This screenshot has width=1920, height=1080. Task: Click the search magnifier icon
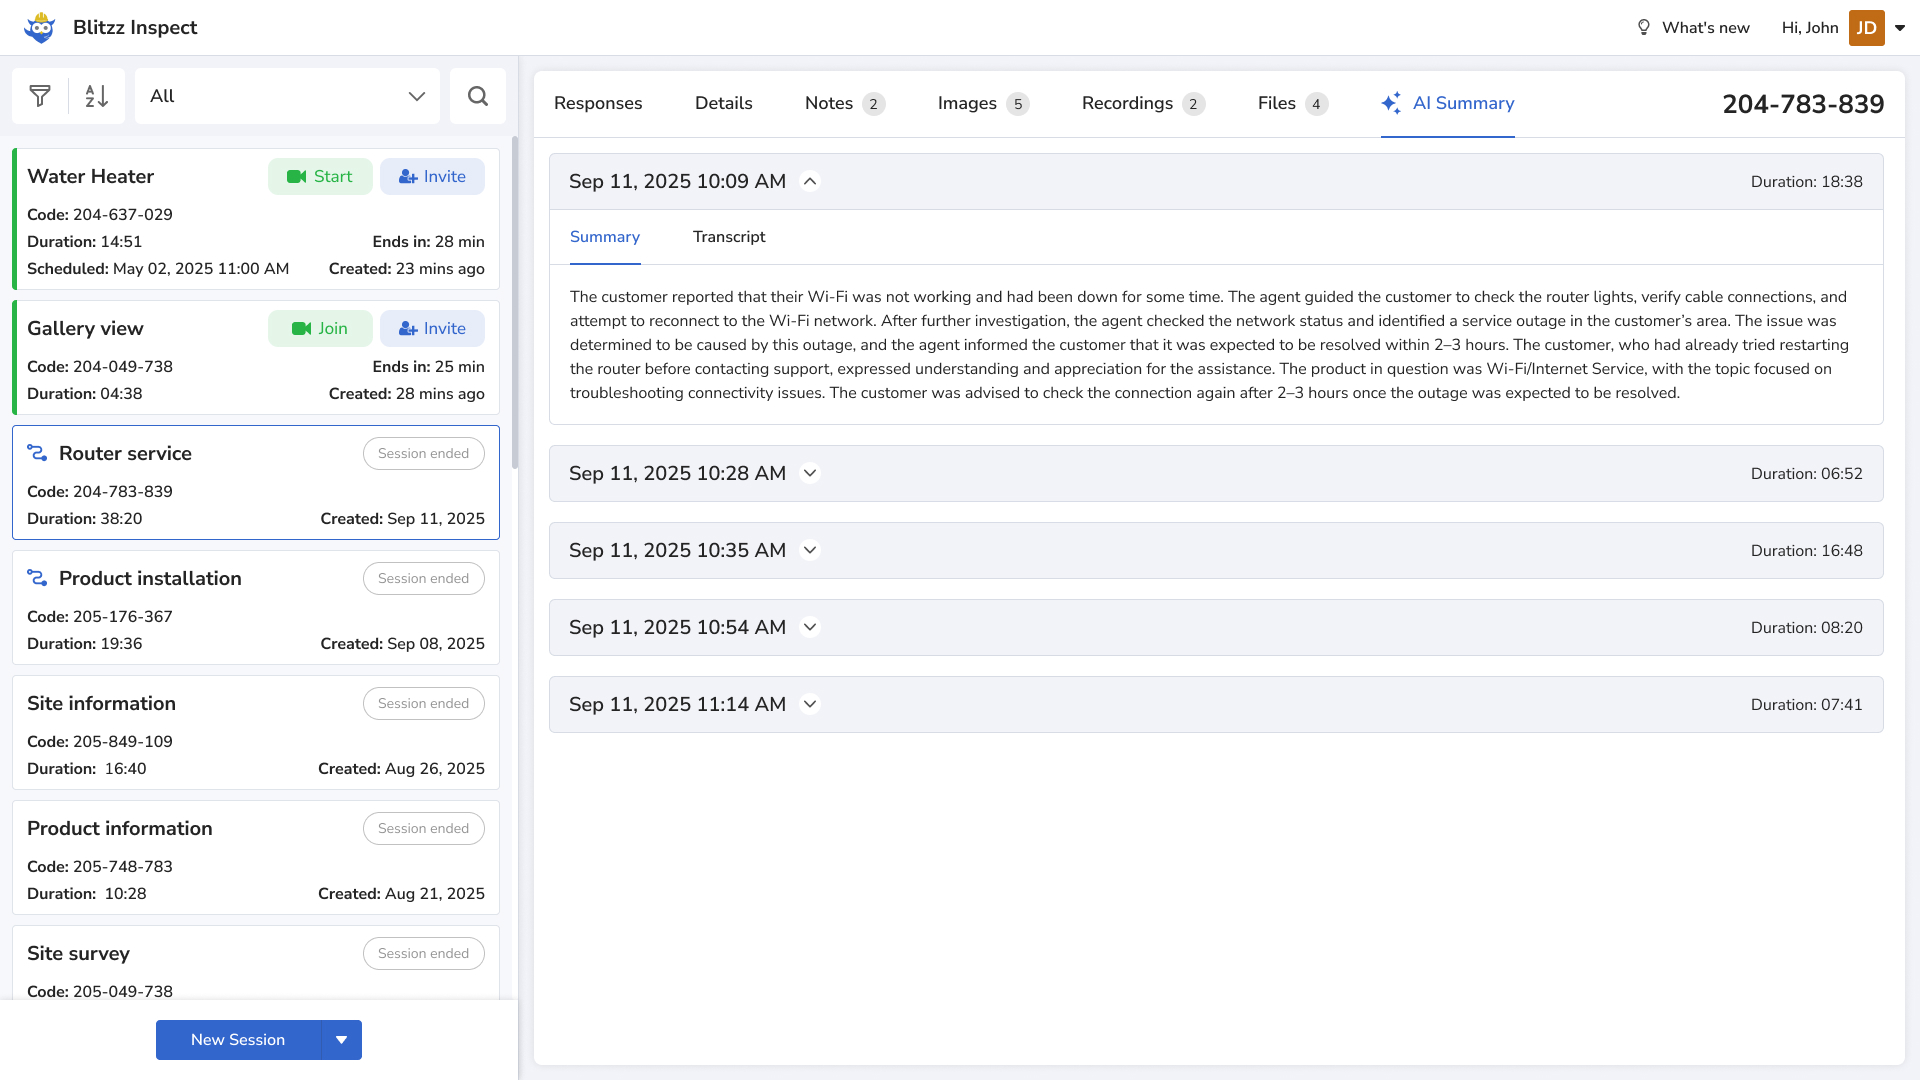(x=478, y=96)
